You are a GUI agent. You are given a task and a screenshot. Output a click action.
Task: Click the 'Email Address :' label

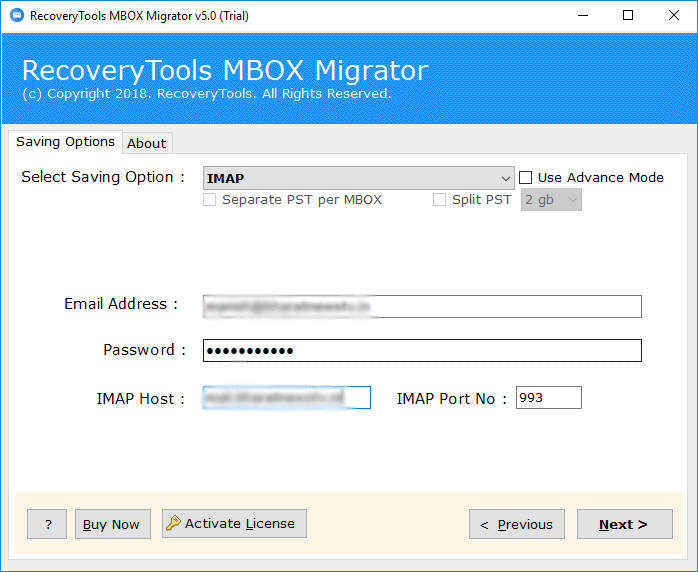[x=121, y=304]
